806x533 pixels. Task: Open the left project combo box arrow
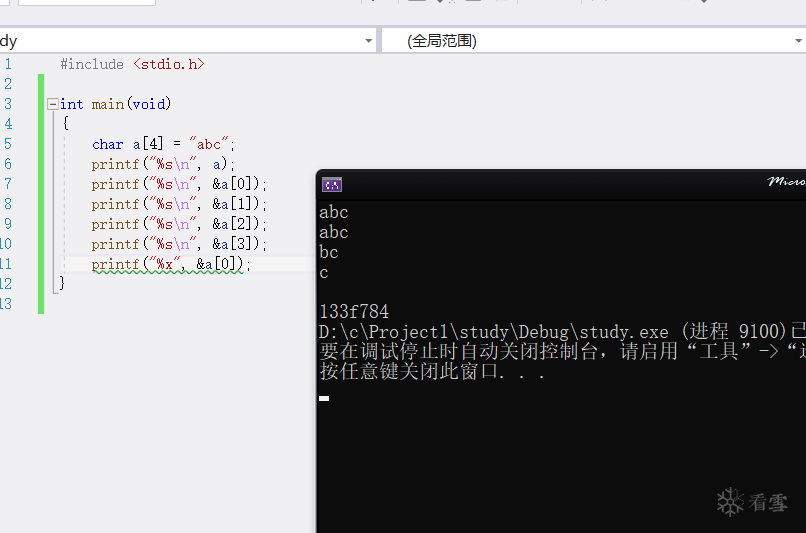368,41
